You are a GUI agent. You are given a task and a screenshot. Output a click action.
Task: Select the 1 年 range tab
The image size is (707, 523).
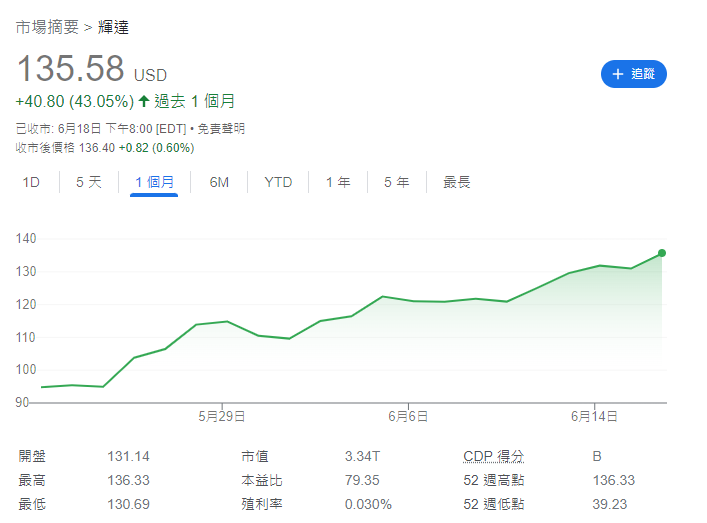pyautogui.click(x=338, y=182)
